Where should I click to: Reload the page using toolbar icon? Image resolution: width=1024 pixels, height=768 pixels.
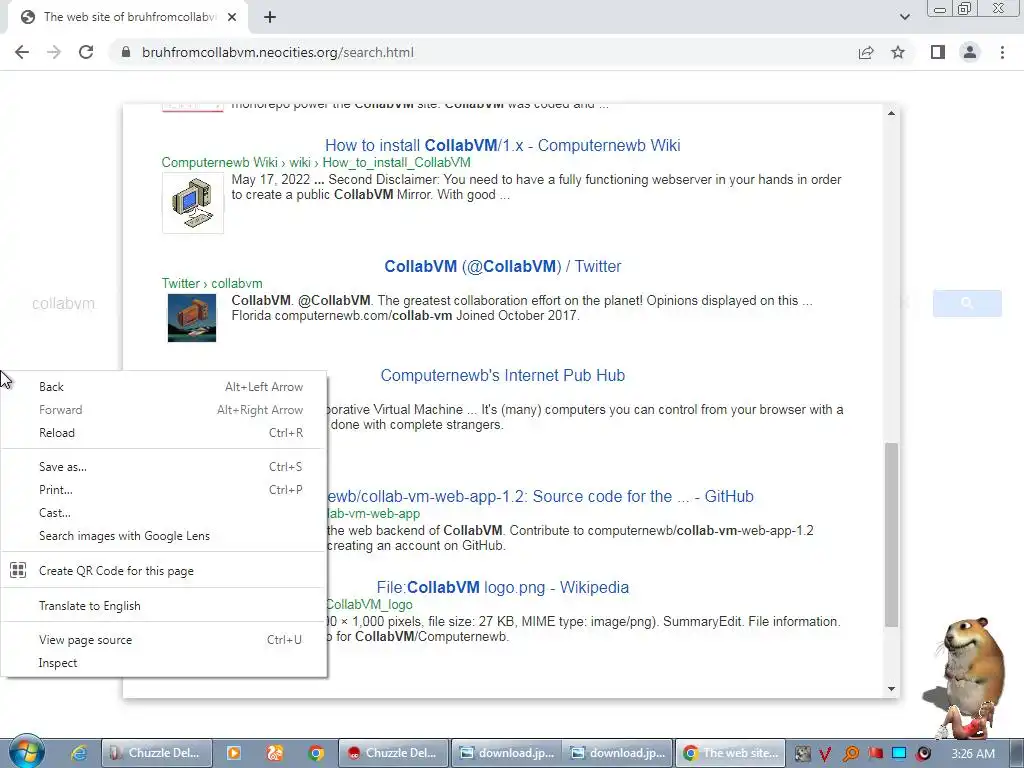(86, 52)
